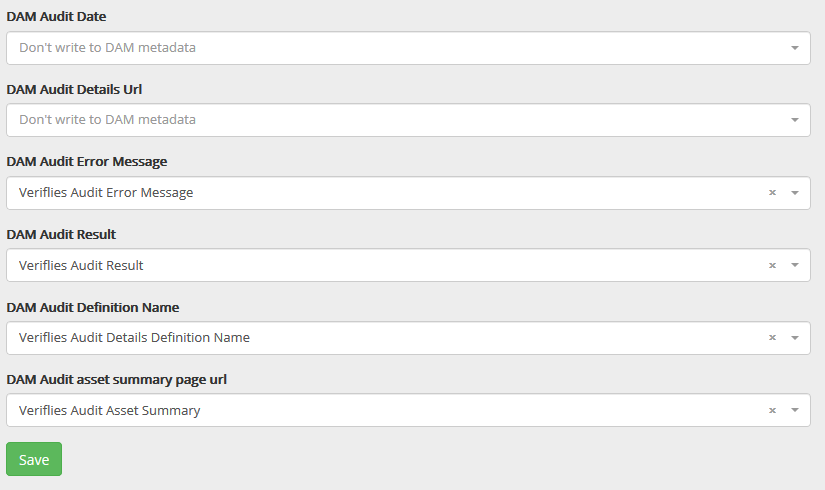Clear the Veriflies Audit Error Message selection
Image resolution: width=825 pixels, height=490 pixels.
(x=772, y=193)
